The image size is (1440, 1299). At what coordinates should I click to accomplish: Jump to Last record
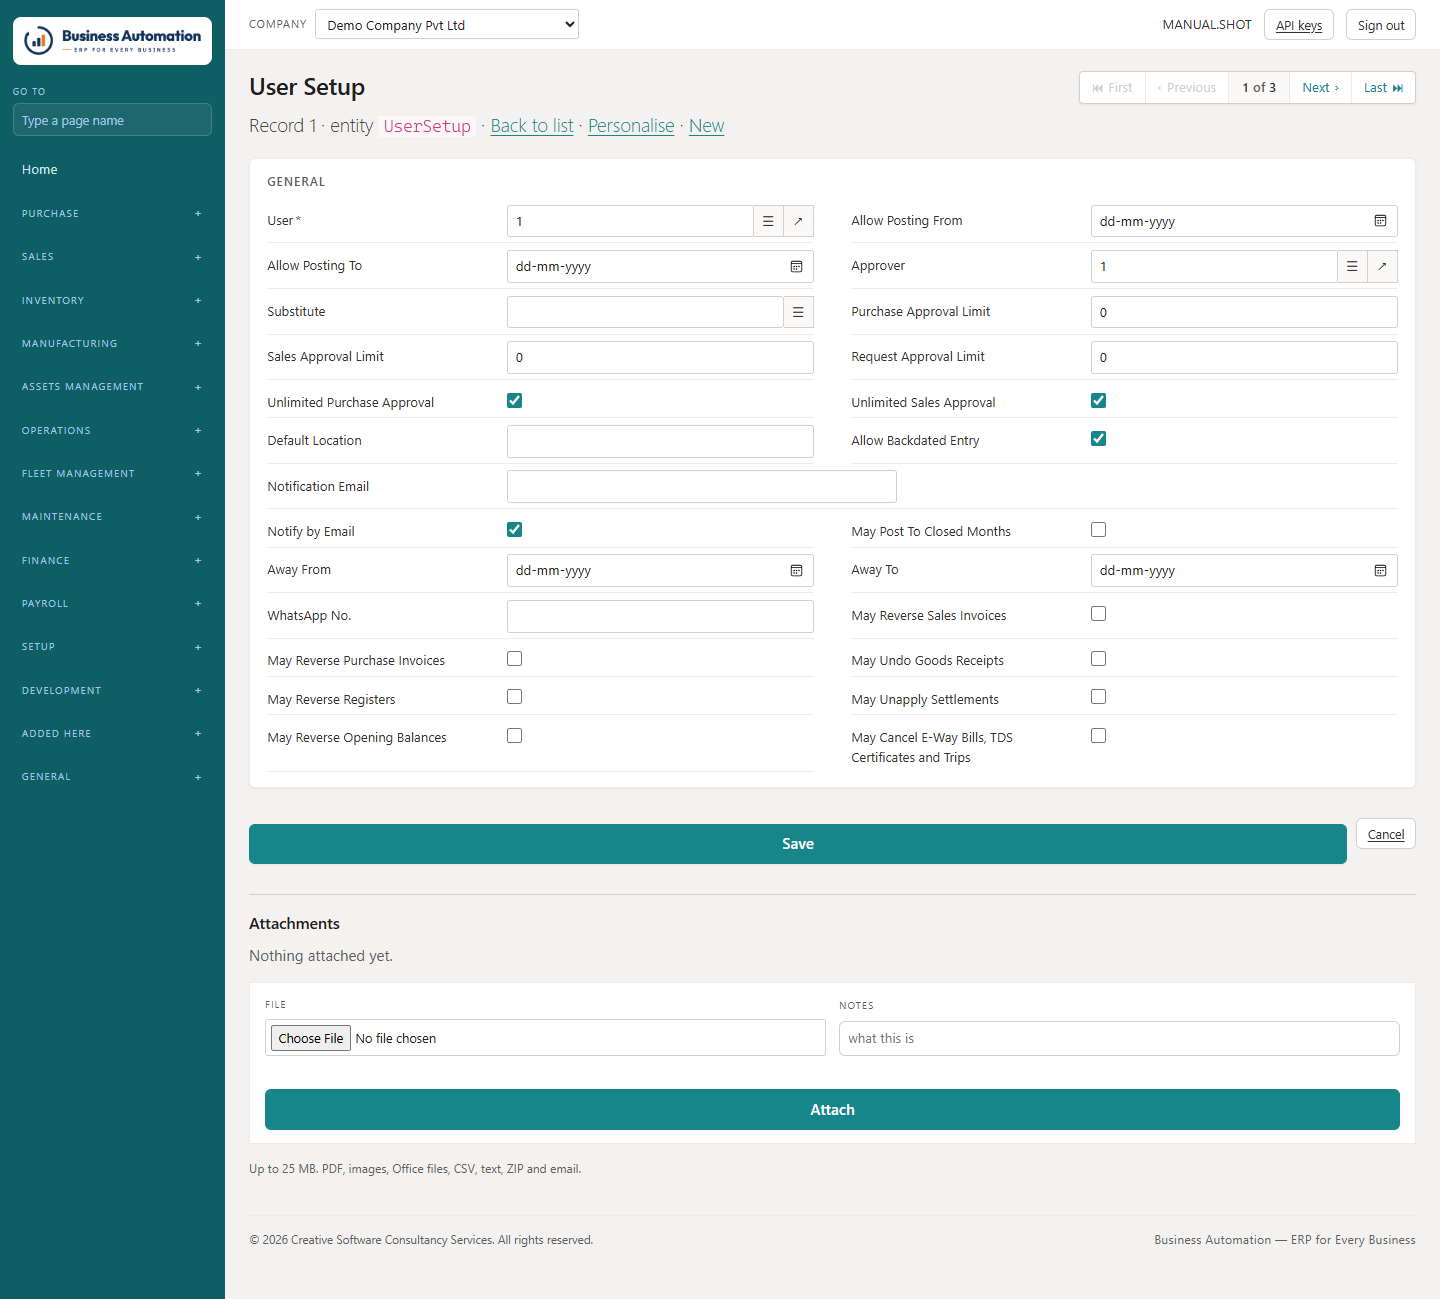[x=1383, y=88]
